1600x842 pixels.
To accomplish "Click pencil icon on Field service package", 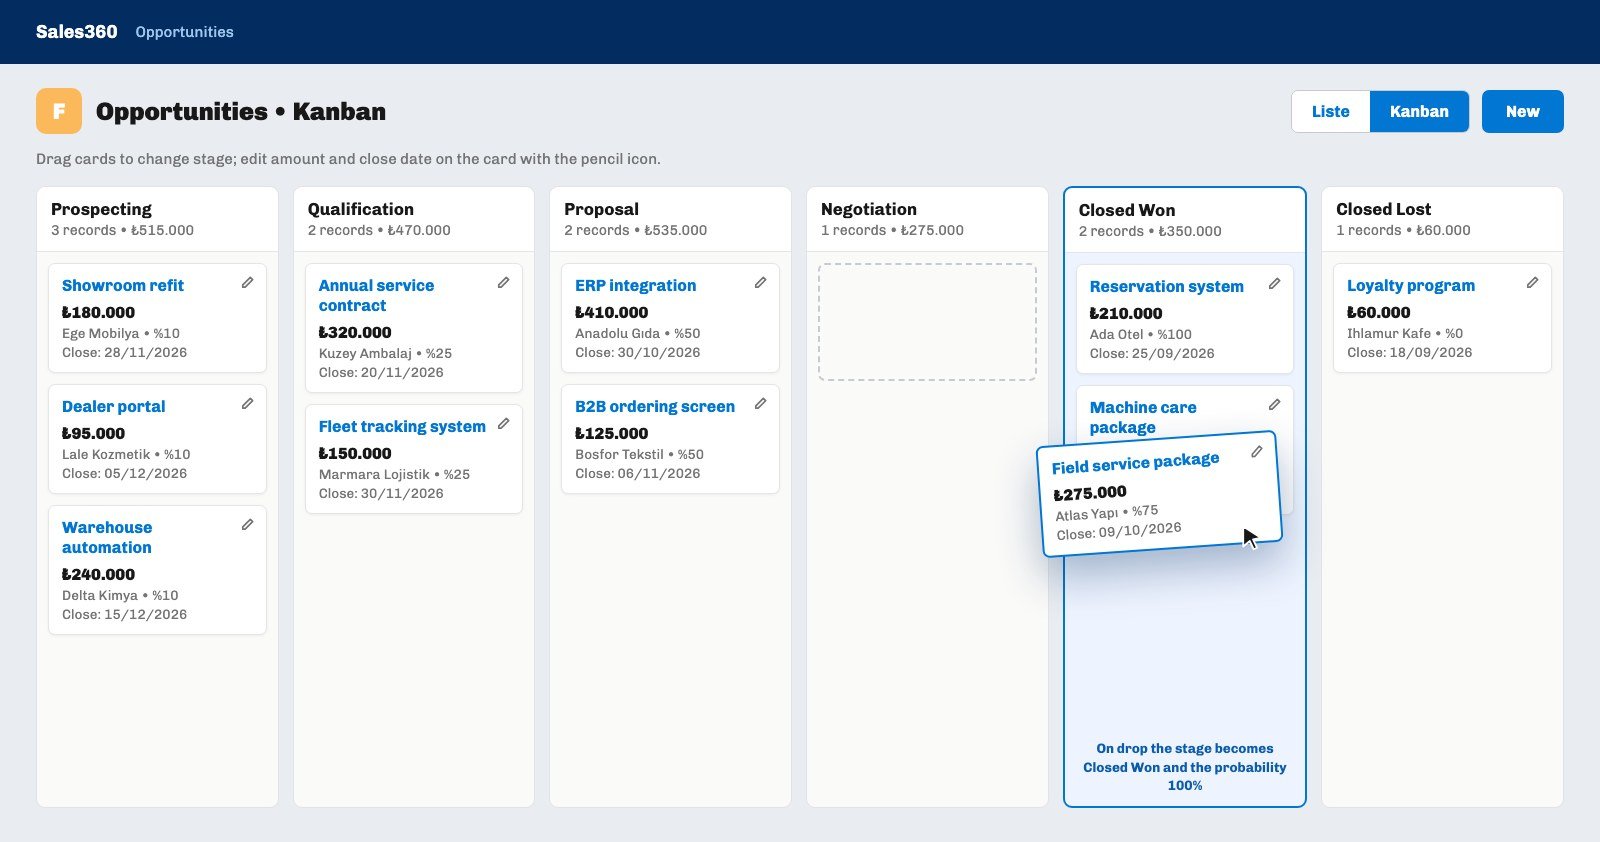I will tap(1257, 452).
